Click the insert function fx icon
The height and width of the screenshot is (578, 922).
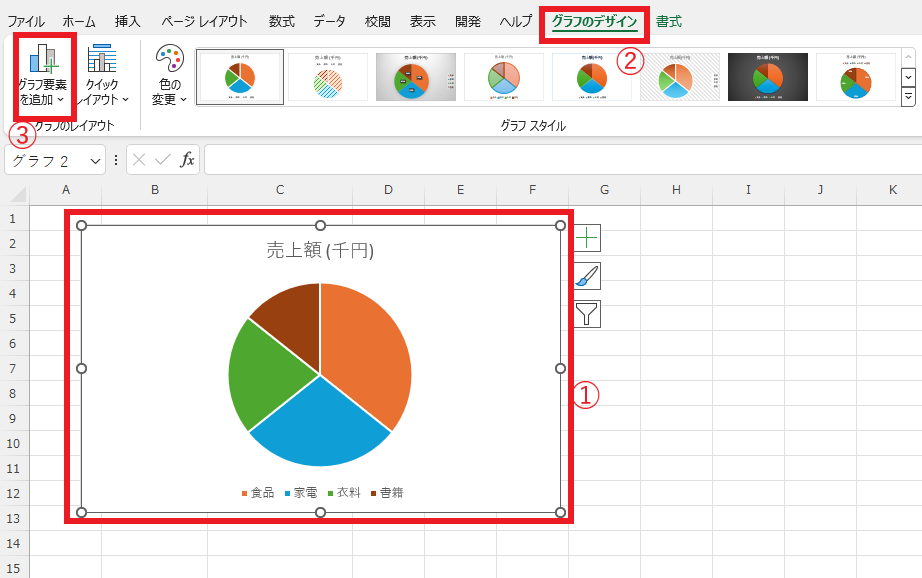(187, 159)
